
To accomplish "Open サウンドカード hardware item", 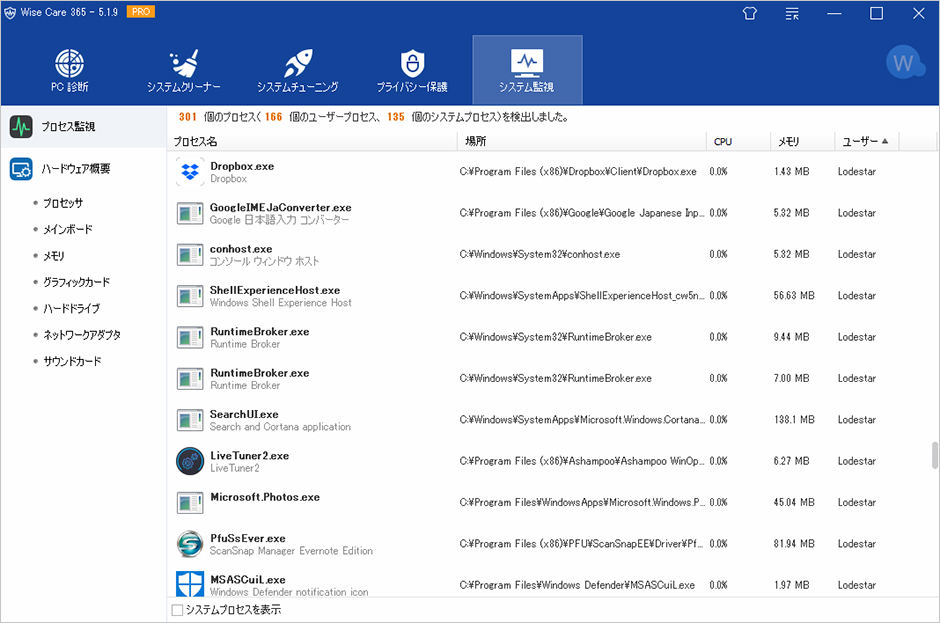I will 72,362.
